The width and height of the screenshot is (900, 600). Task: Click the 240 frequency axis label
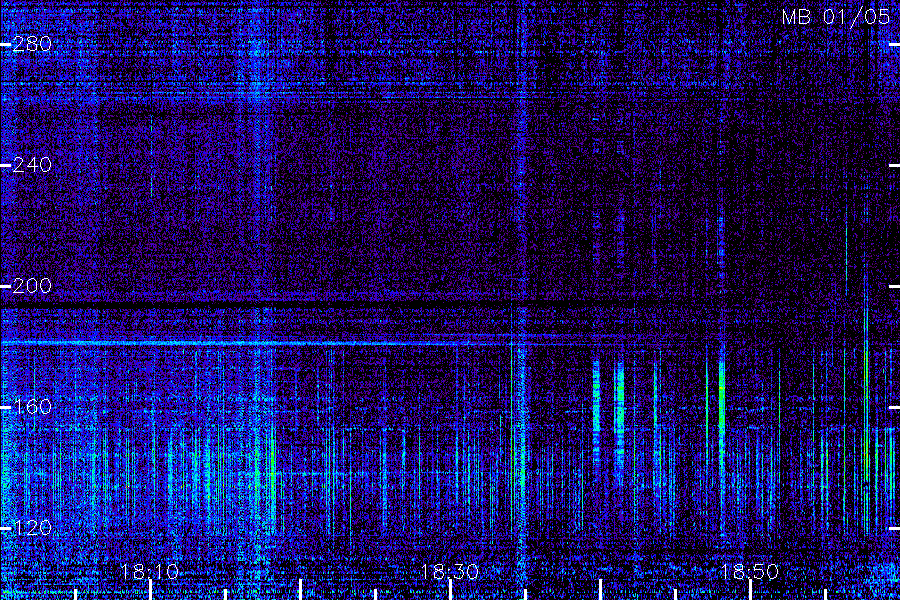coord(32,165)
